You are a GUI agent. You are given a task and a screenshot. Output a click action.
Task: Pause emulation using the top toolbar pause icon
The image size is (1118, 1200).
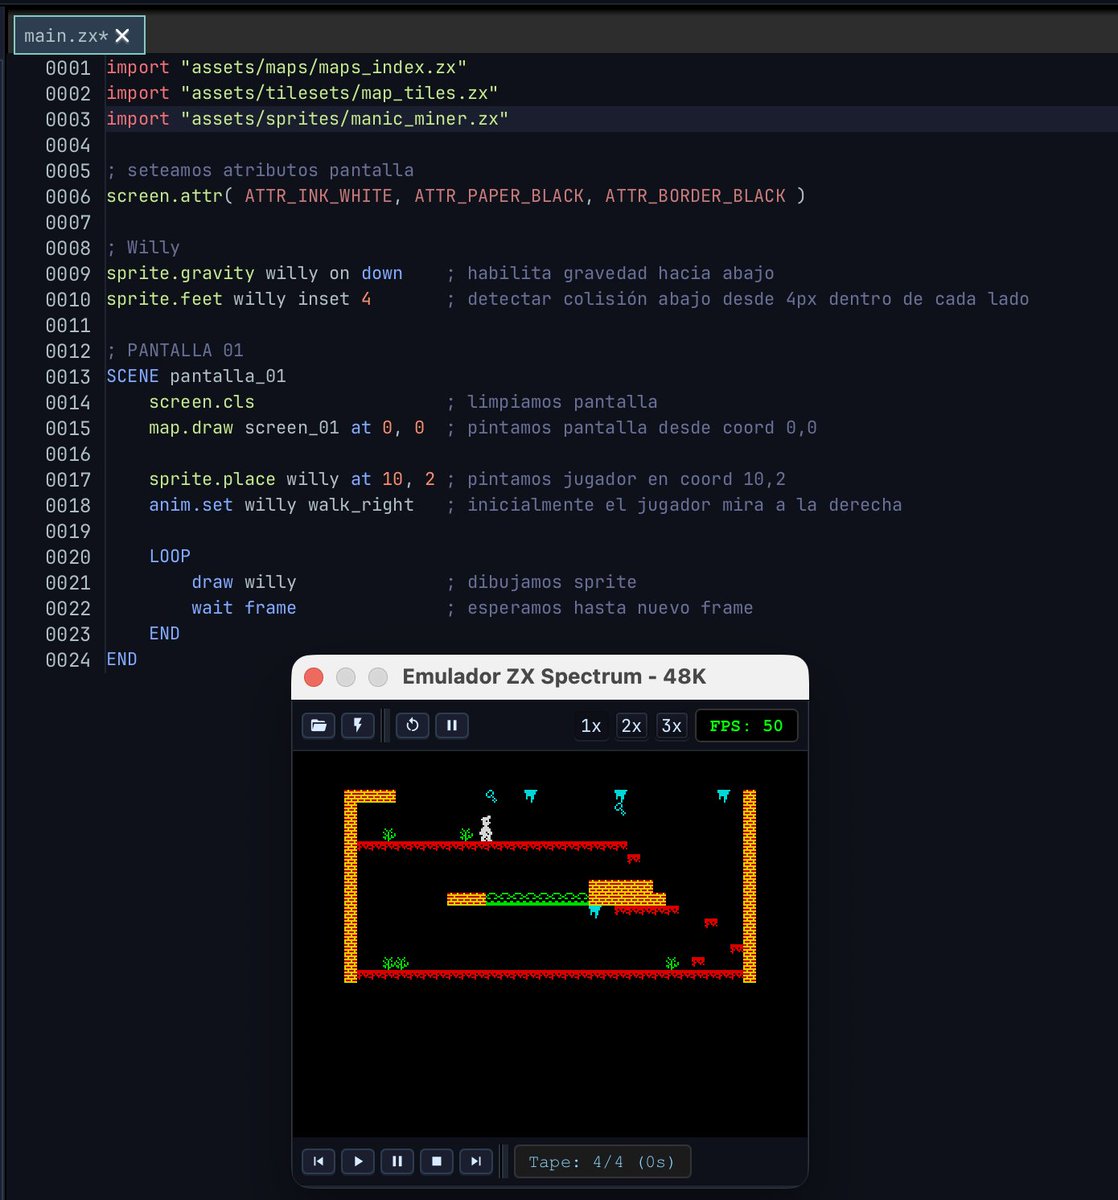(x=452, y=725)
